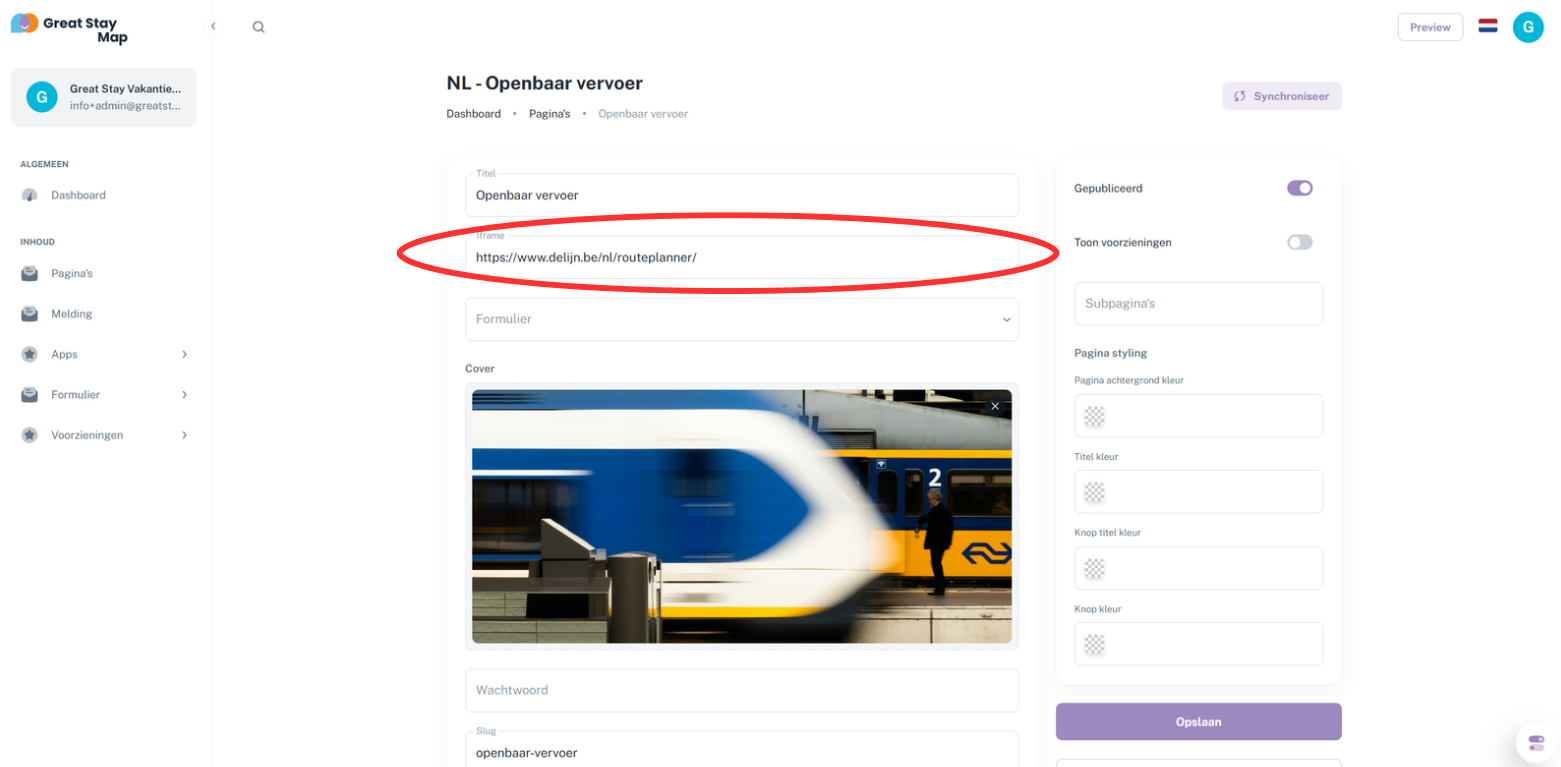Image resolution: width=1561 pixels, height=767 pixels.
Task: Open the Formulier dropdown in the form
Action: coord(742,319)
